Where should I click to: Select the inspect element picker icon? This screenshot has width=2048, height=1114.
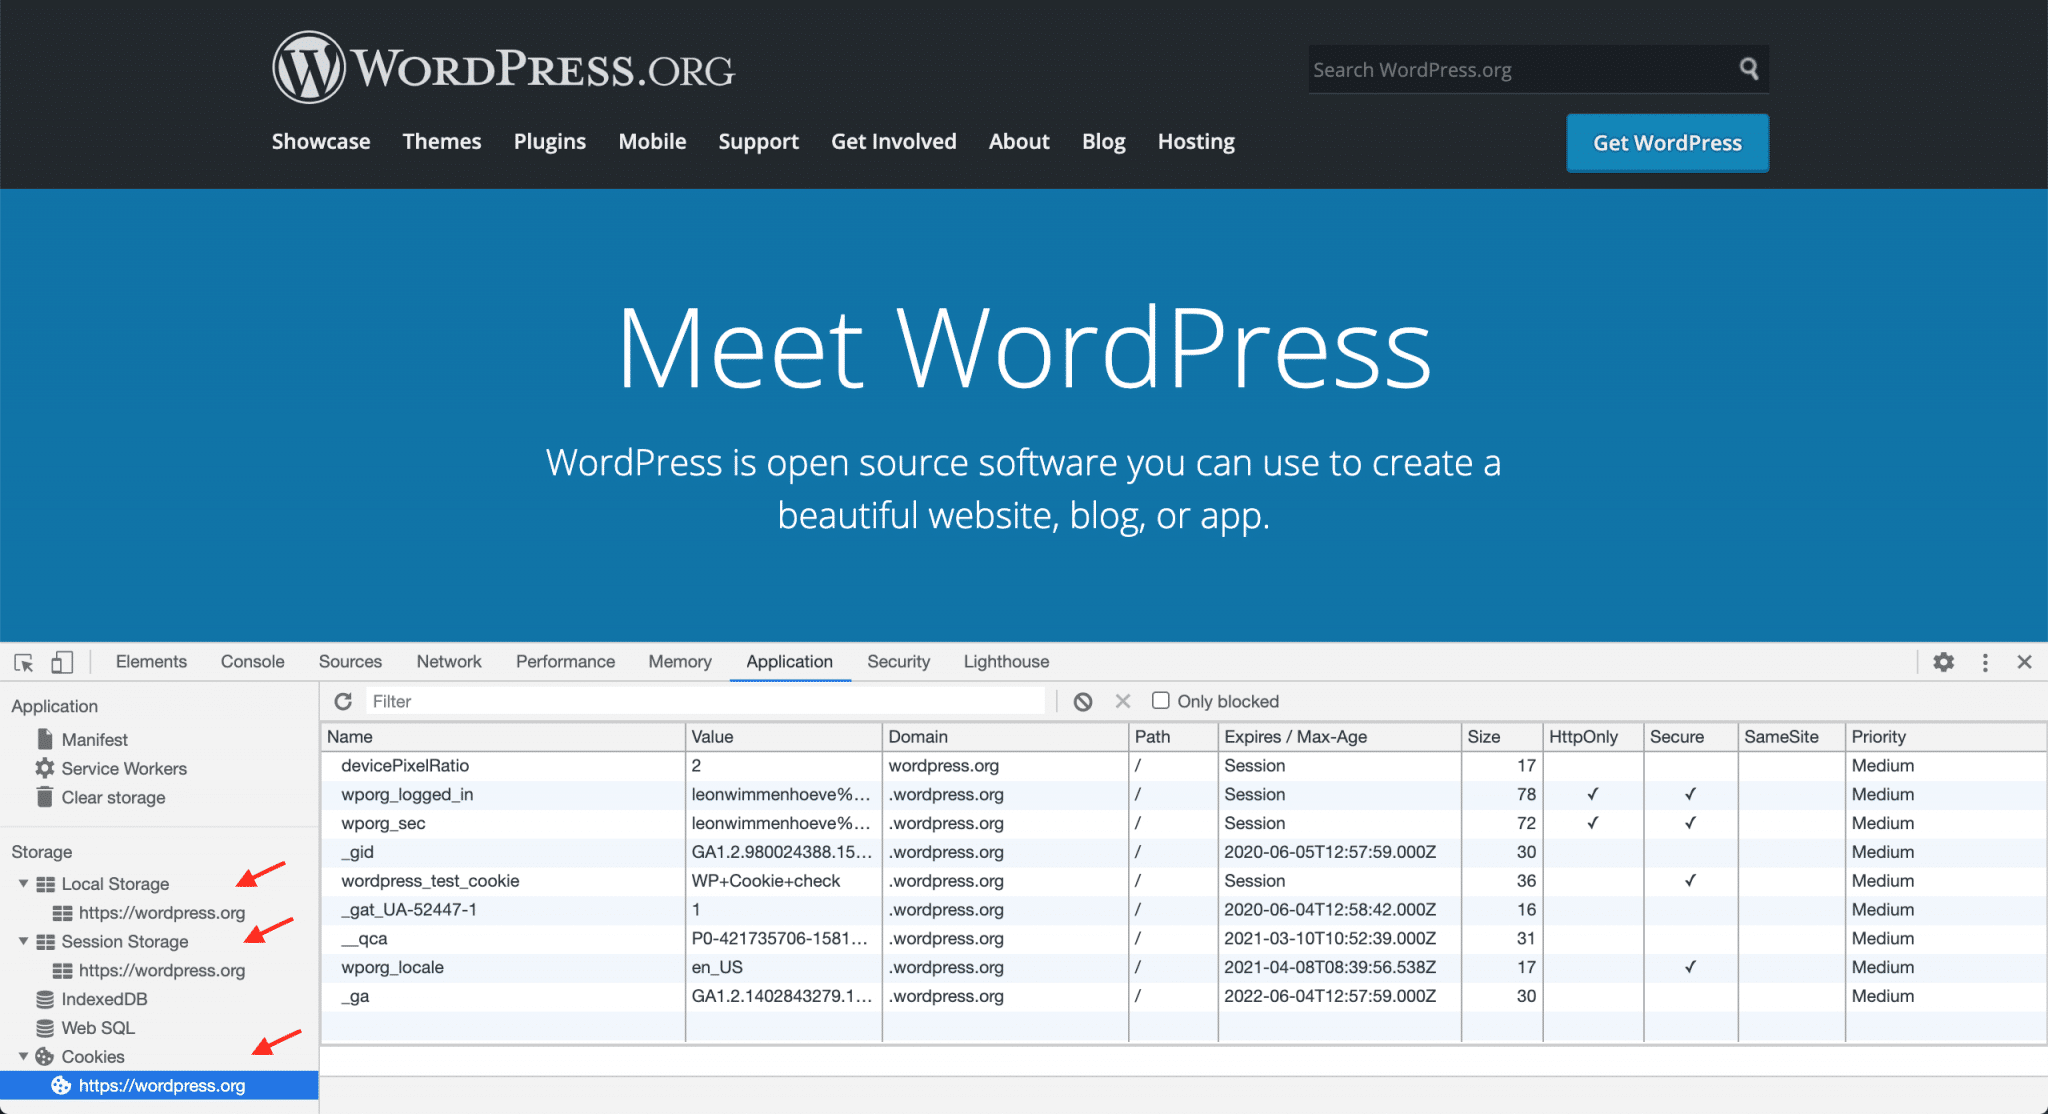(24, 662)
